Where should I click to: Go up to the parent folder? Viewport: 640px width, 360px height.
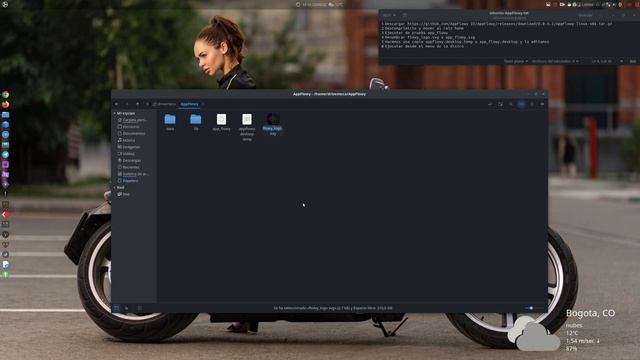pos(138,104)
